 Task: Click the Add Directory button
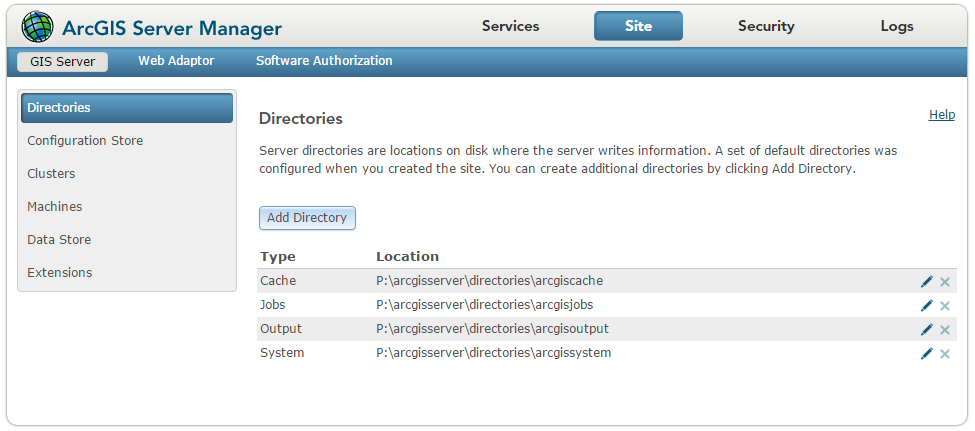point(307,218)
